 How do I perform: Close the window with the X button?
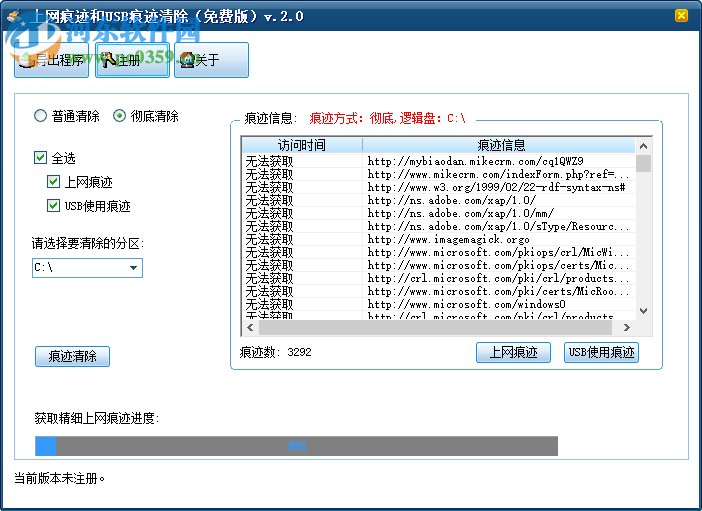point(681,16)
